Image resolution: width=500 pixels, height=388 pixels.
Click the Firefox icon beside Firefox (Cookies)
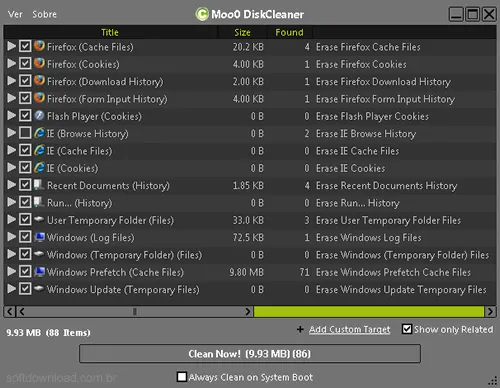click(39, 63)
